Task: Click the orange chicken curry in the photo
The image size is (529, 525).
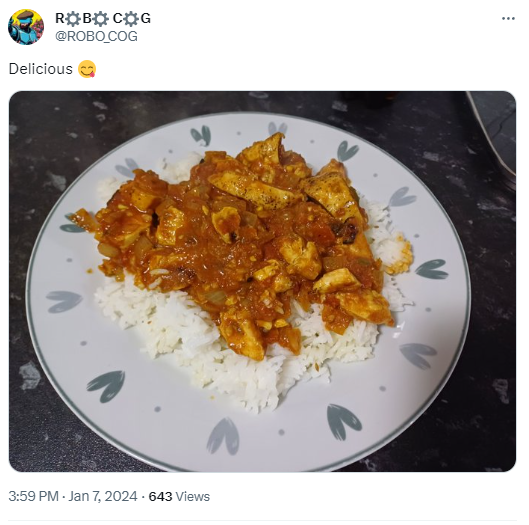Action: click(243, 236)
